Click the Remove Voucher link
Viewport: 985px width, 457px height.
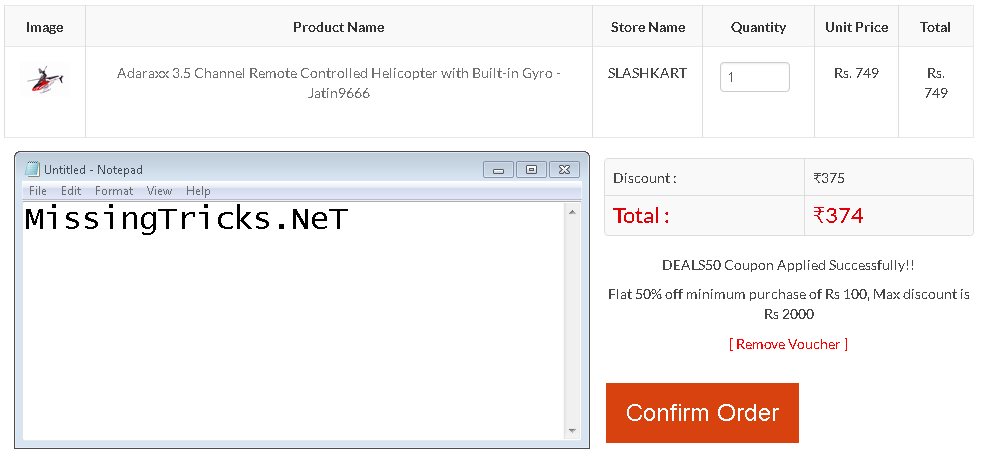(788, 344)
